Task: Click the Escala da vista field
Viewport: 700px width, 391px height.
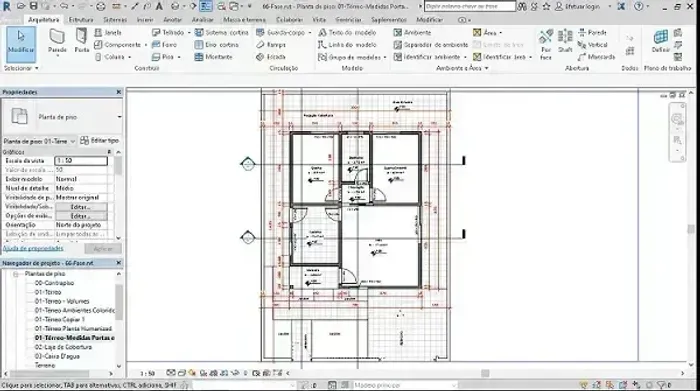Action: (x=81, y=161)
